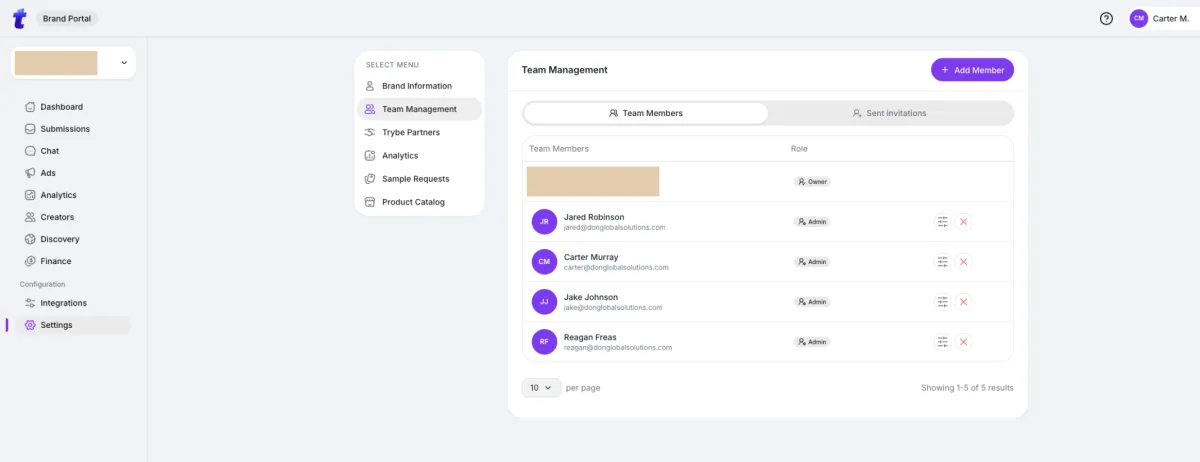The image size is (1200, 462).
Task: Click the RF avatar for Reagan Freas
Action: (544, 342)
